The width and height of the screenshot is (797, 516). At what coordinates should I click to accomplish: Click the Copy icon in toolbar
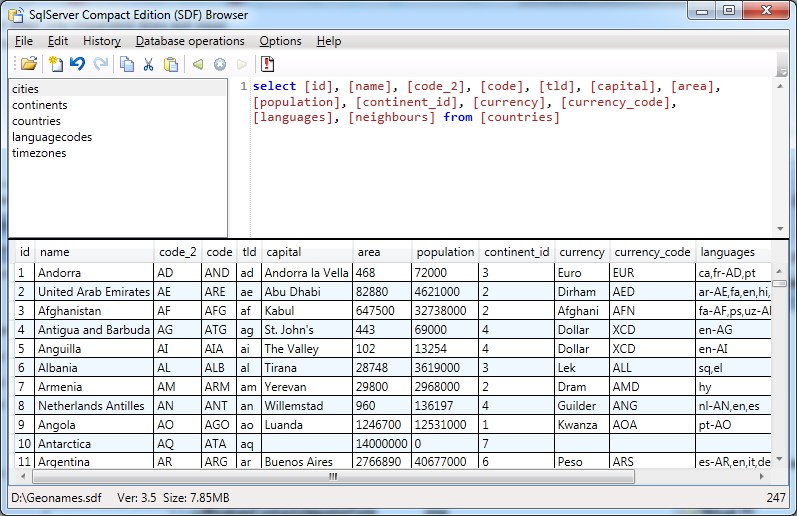click(x=127, y=64)
